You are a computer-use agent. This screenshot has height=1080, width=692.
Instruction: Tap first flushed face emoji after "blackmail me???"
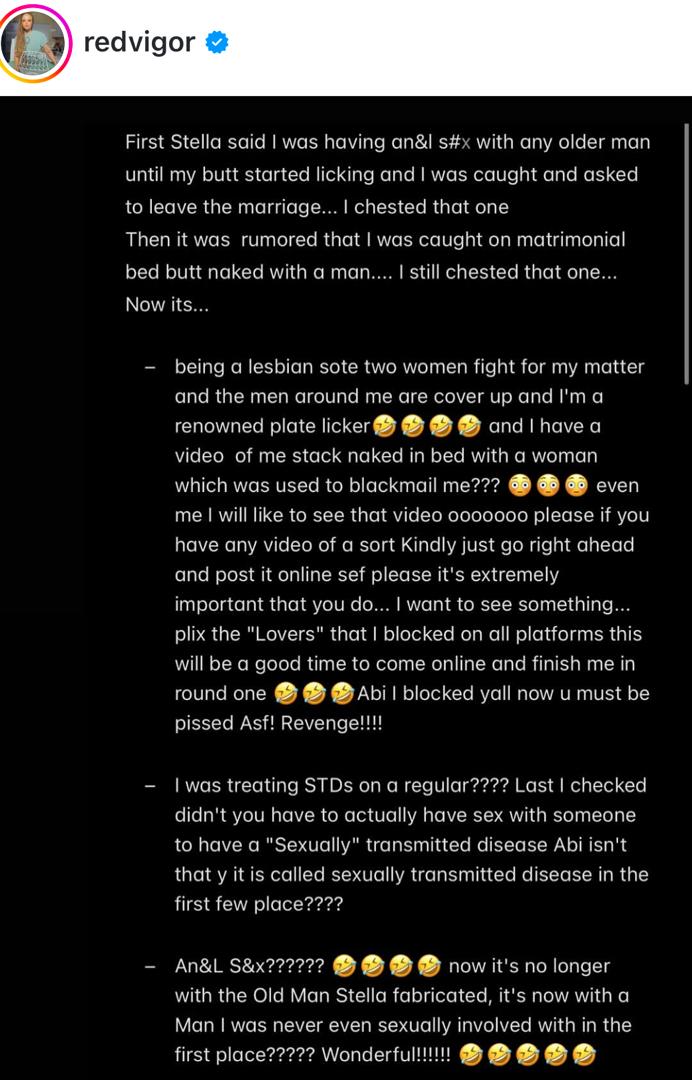pyautogui.click(x=520, y=486)
